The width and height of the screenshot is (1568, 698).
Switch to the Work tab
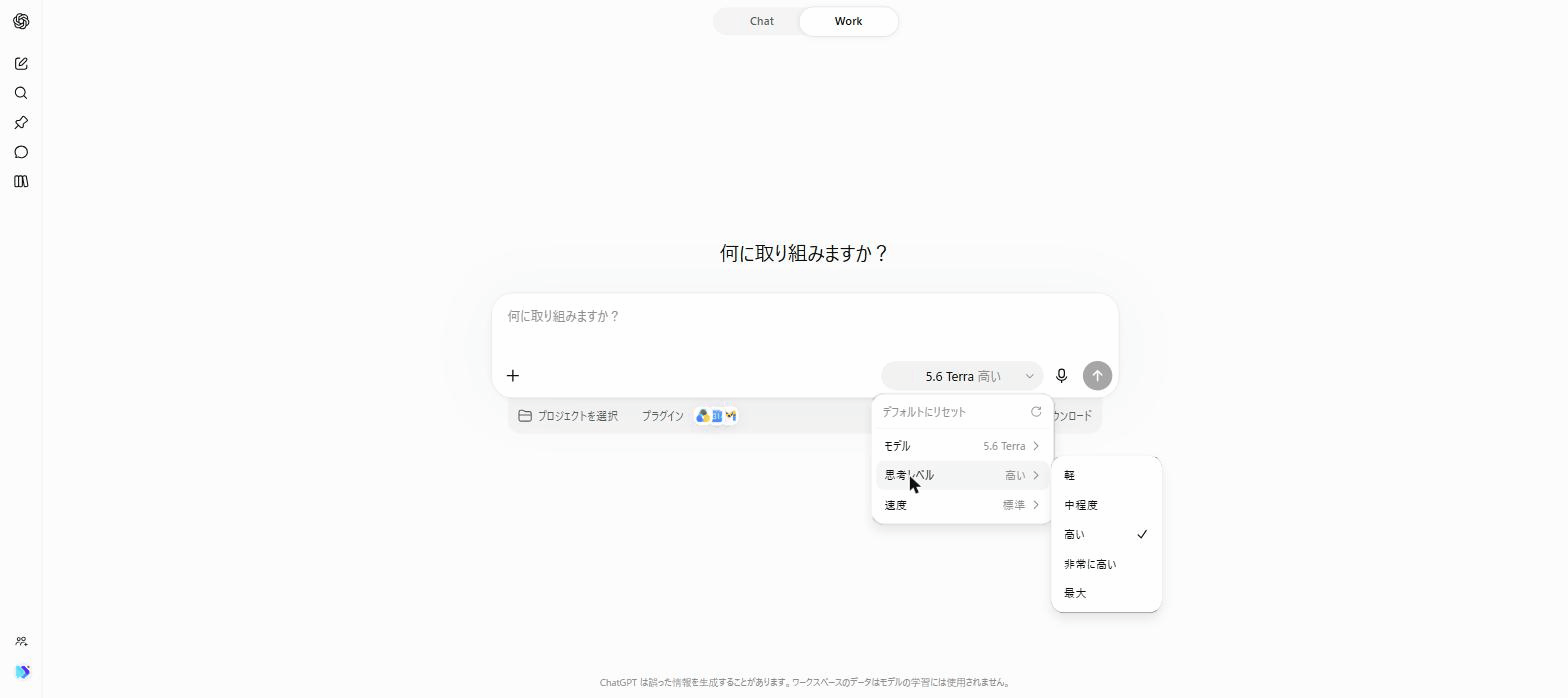(x=848, y=21)
